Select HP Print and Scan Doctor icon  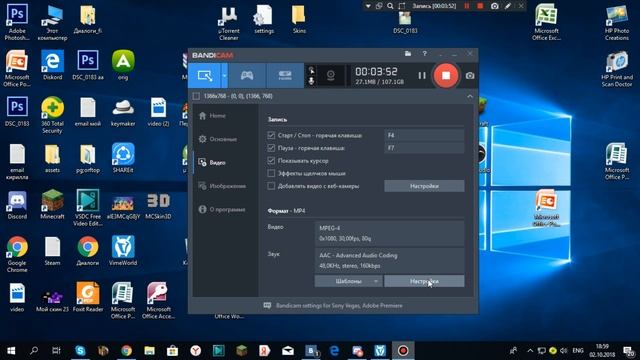[x=617, y=69]
